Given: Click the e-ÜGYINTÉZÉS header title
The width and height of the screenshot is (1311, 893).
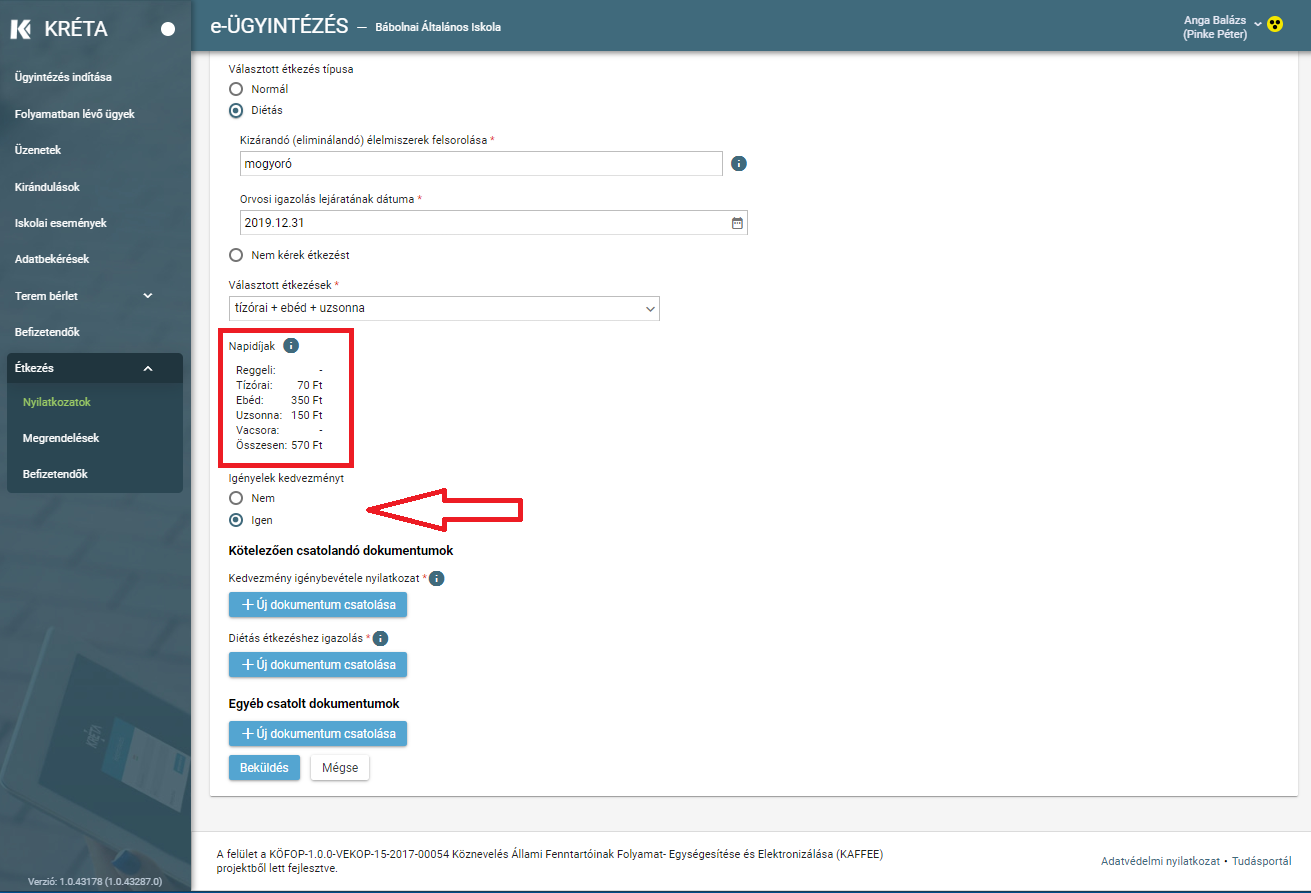Looking at the screenshot, I should (279, 26).
